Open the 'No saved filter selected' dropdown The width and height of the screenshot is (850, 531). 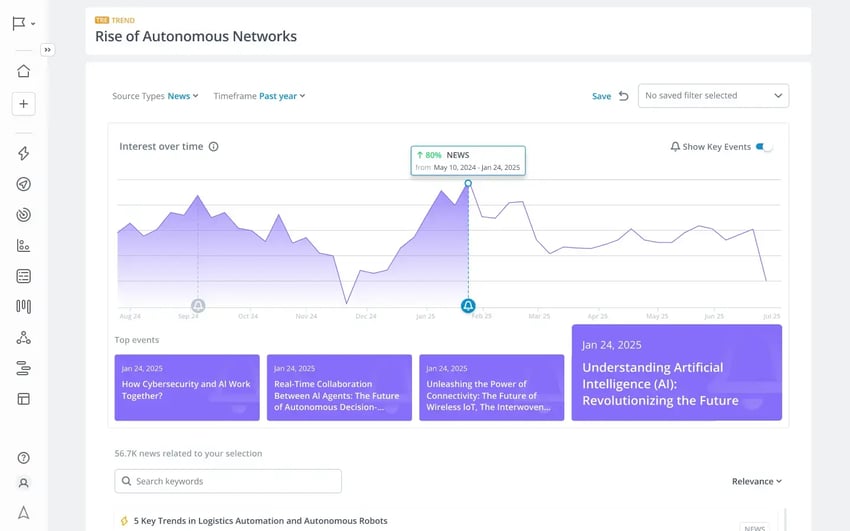point(713,95)
